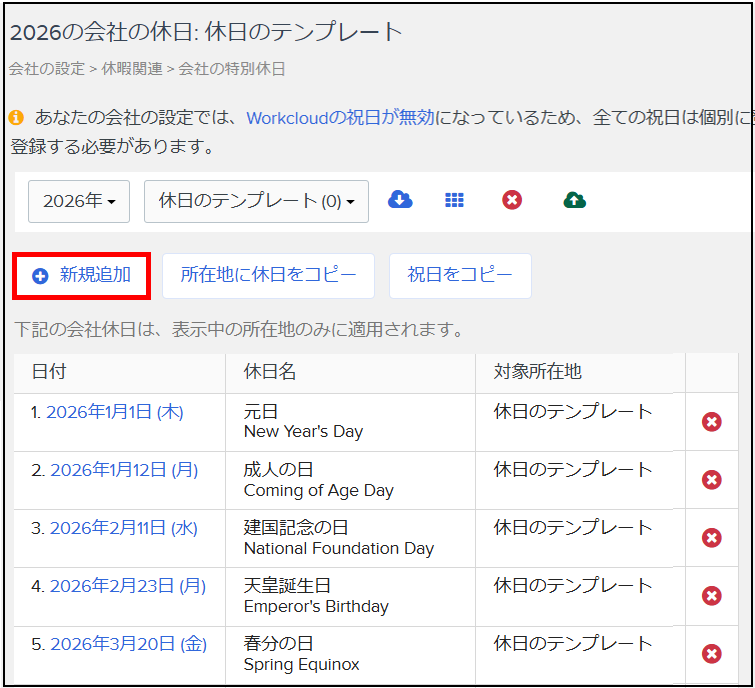Click the 休日名 column header
Image resolution: width=755 pixels, height=688 pixels.
point(270,372)
